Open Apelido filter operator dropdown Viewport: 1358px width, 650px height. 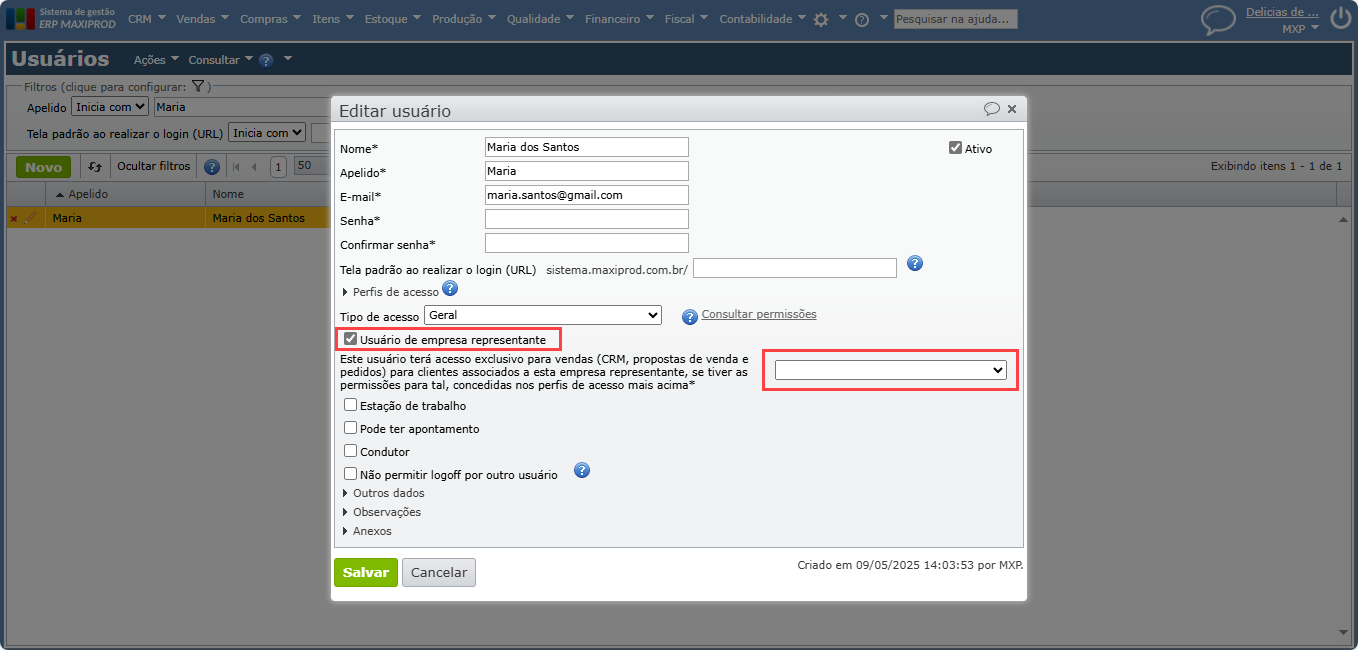(x=110, y=106)
